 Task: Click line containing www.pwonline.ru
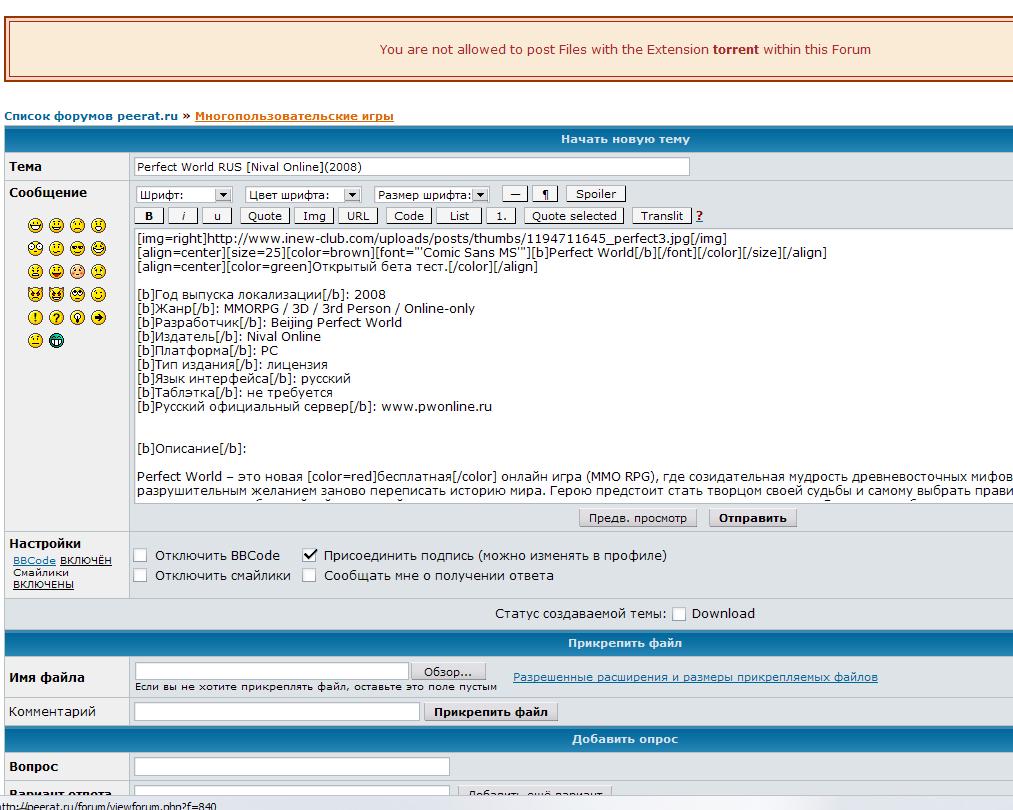click(314, 406)
